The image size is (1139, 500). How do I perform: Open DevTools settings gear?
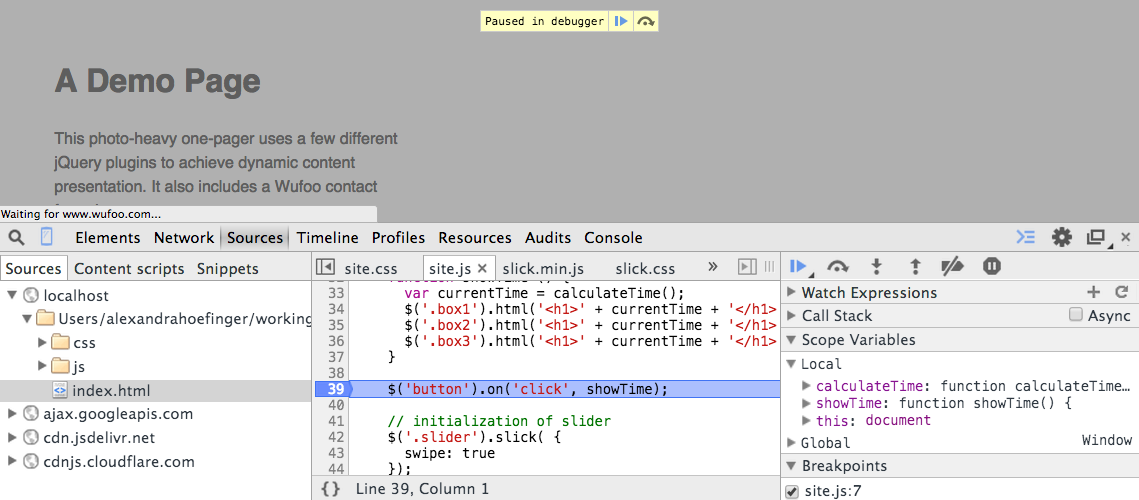coord(1061,237)
